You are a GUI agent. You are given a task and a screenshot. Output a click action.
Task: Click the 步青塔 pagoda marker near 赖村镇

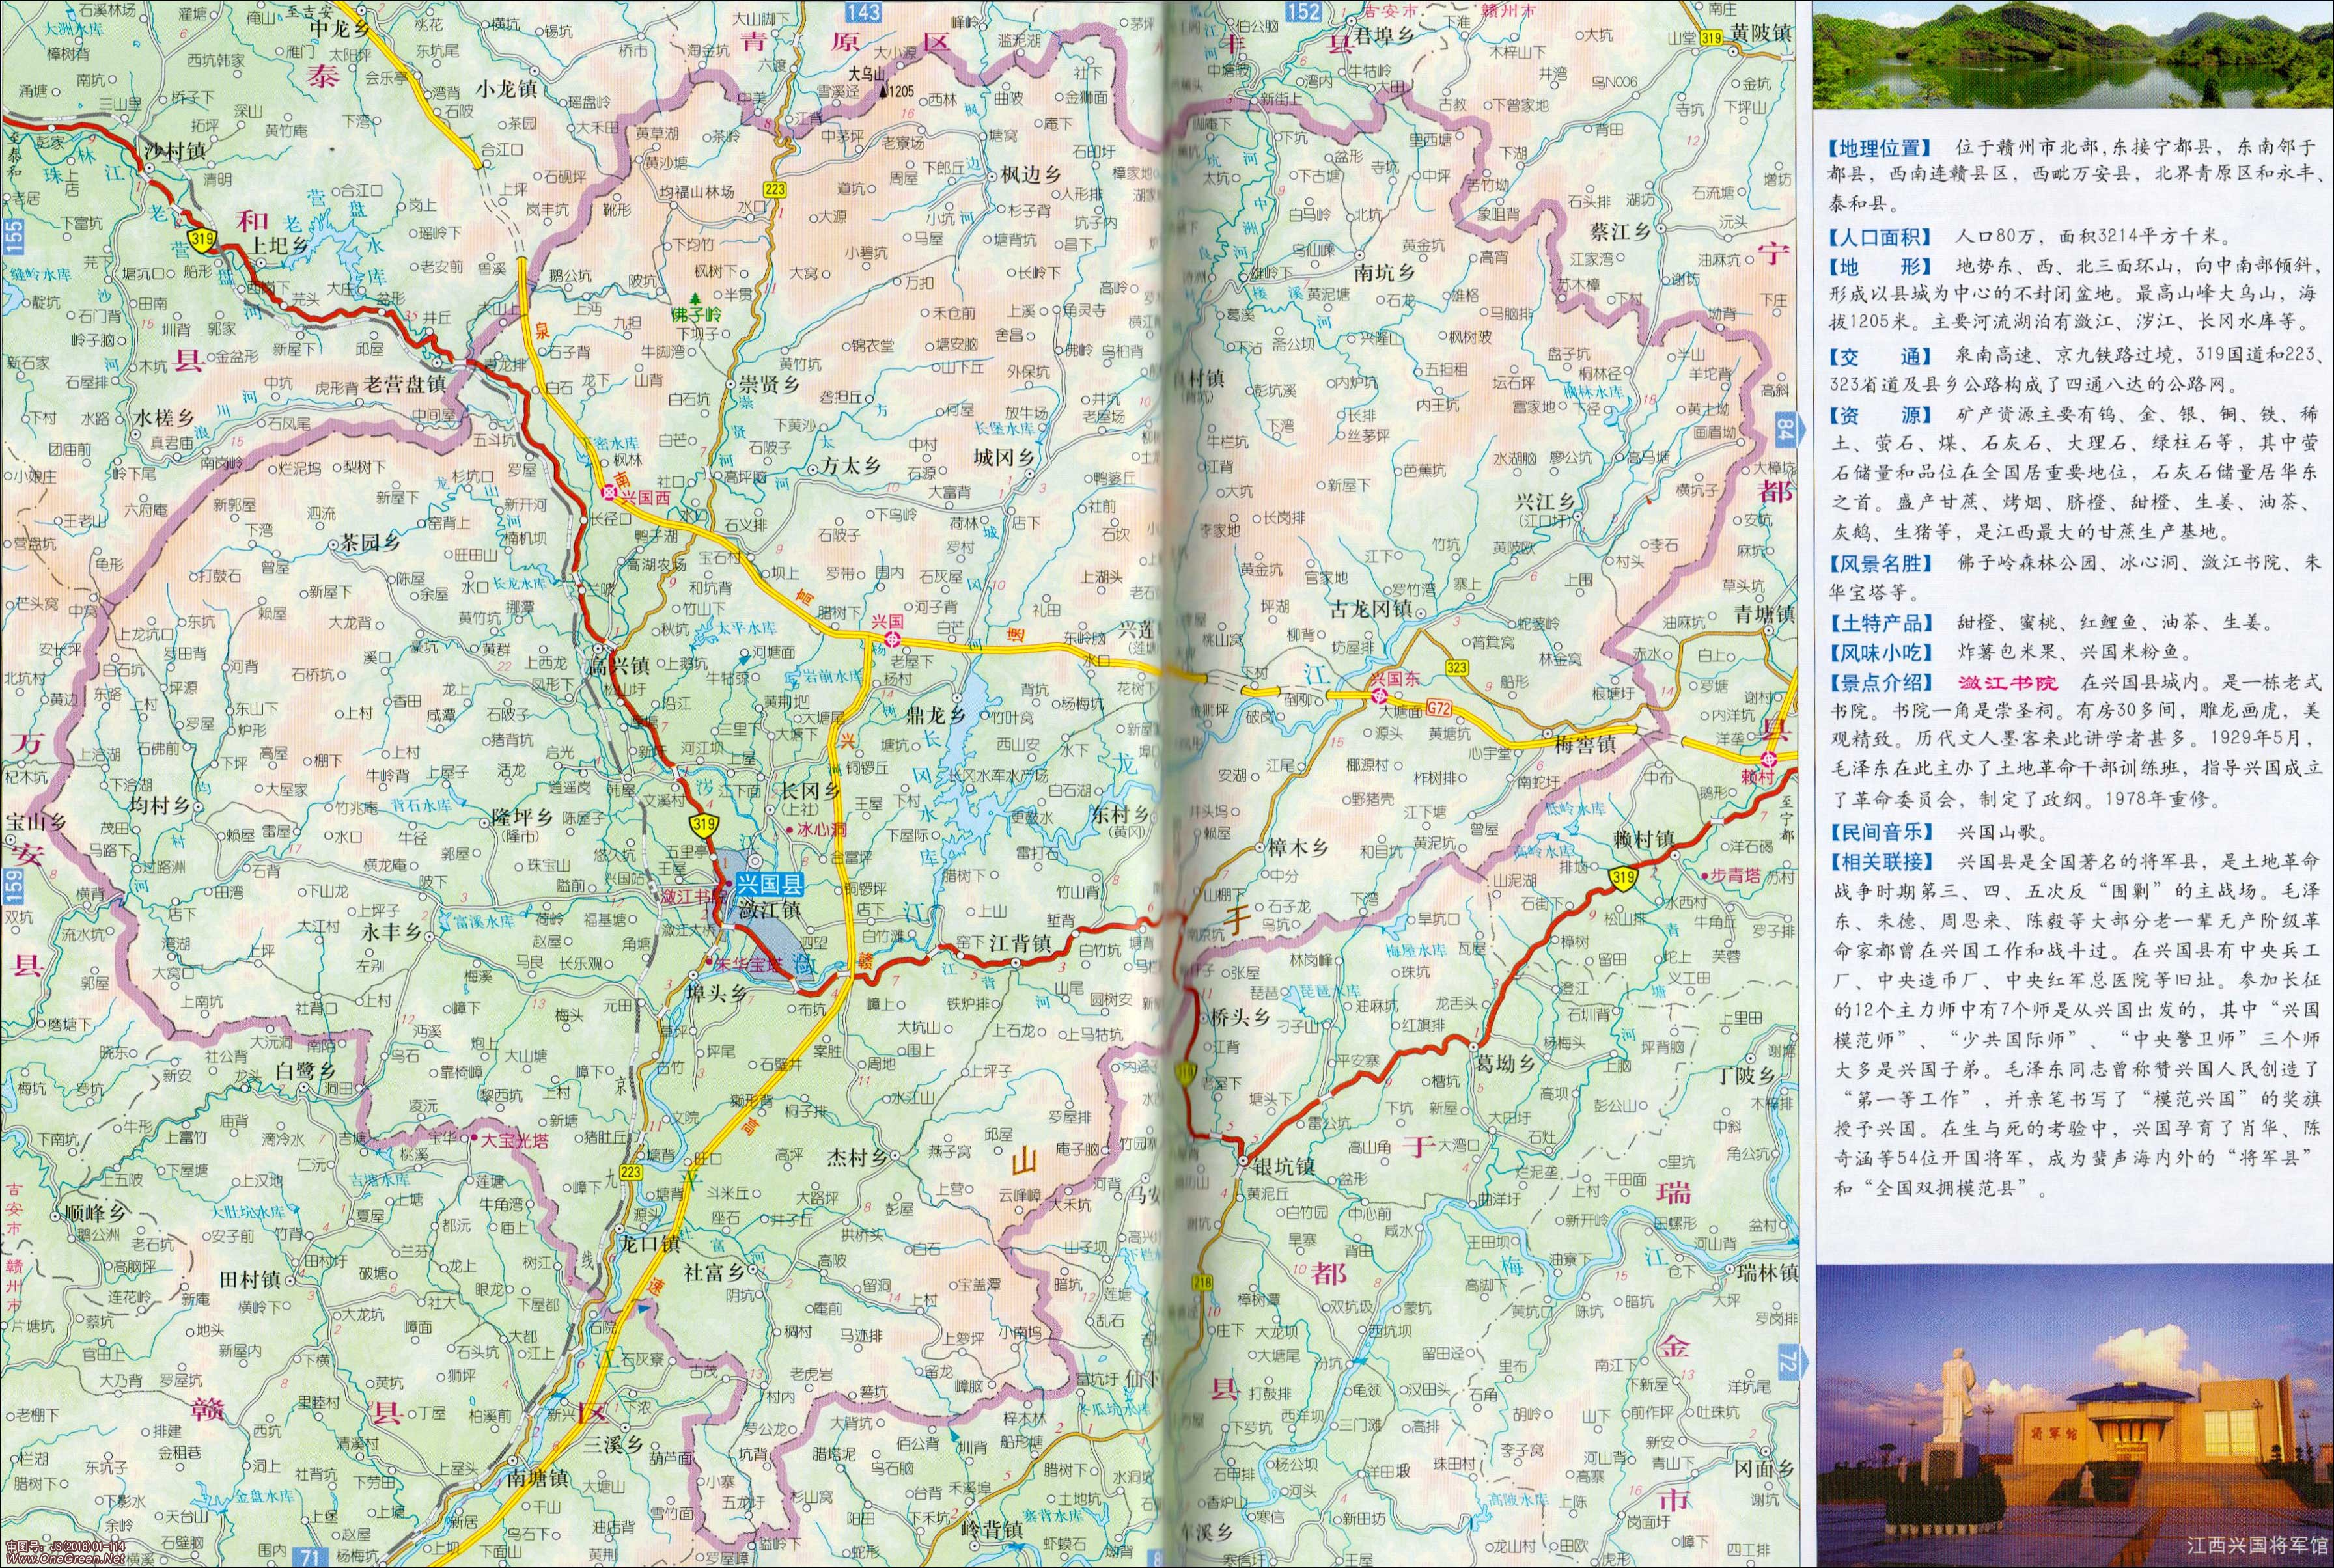pos(1704,876)
